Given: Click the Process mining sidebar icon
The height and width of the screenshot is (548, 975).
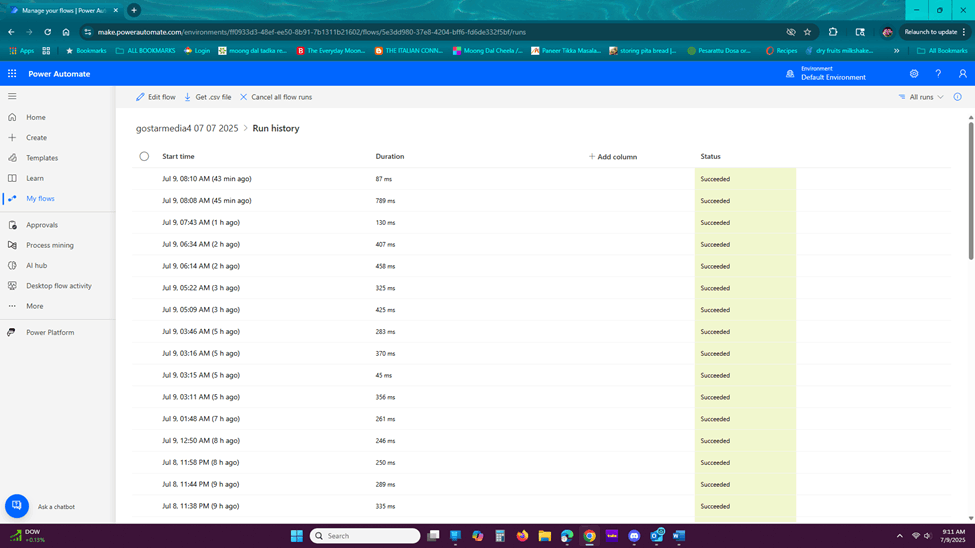Looking at the screenshot, I should [12, 245].
